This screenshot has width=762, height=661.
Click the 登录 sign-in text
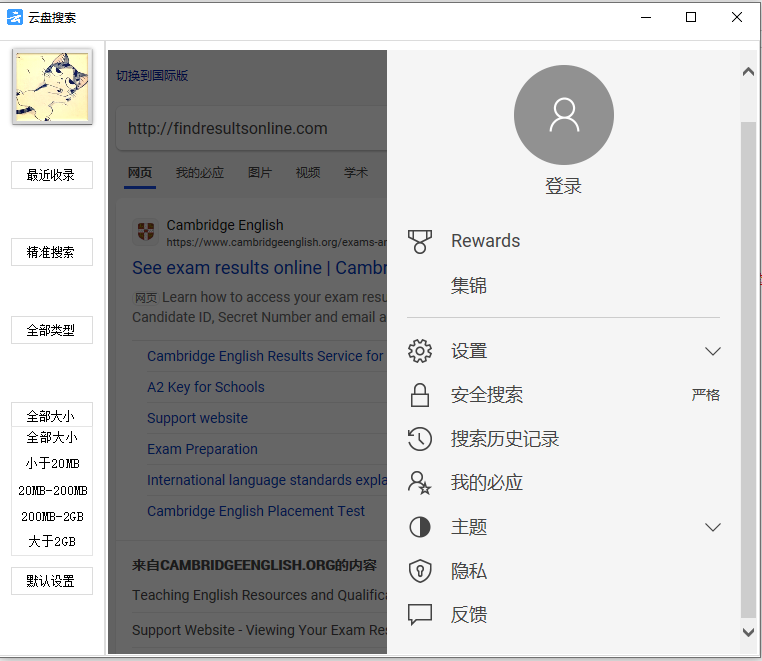click(563, 186)
